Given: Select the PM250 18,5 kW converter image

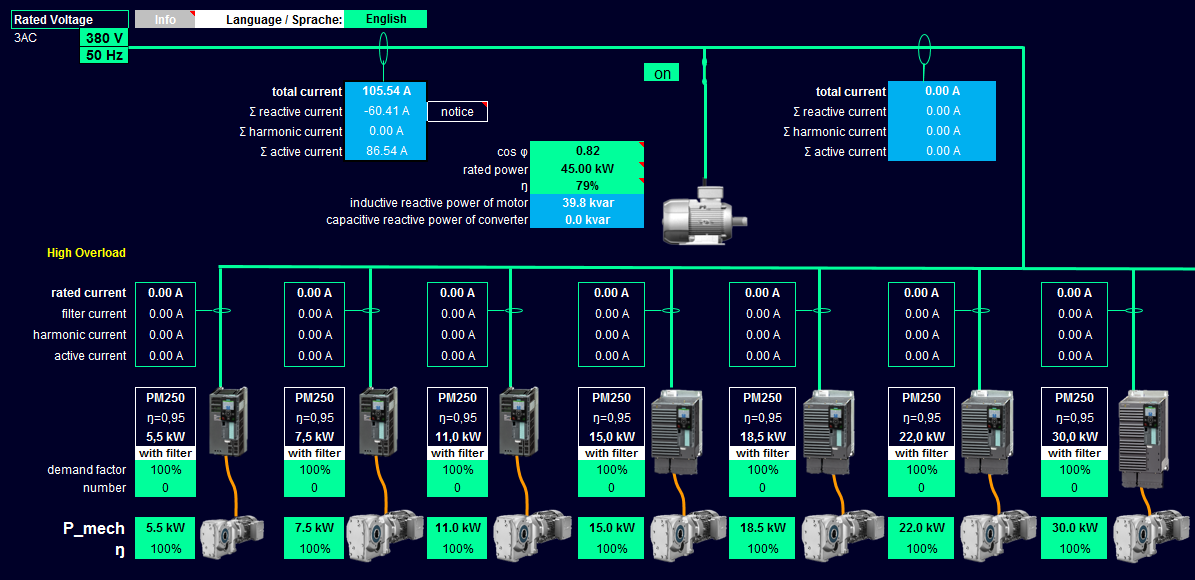Looking at the screenshot, I should click(827, 432).
